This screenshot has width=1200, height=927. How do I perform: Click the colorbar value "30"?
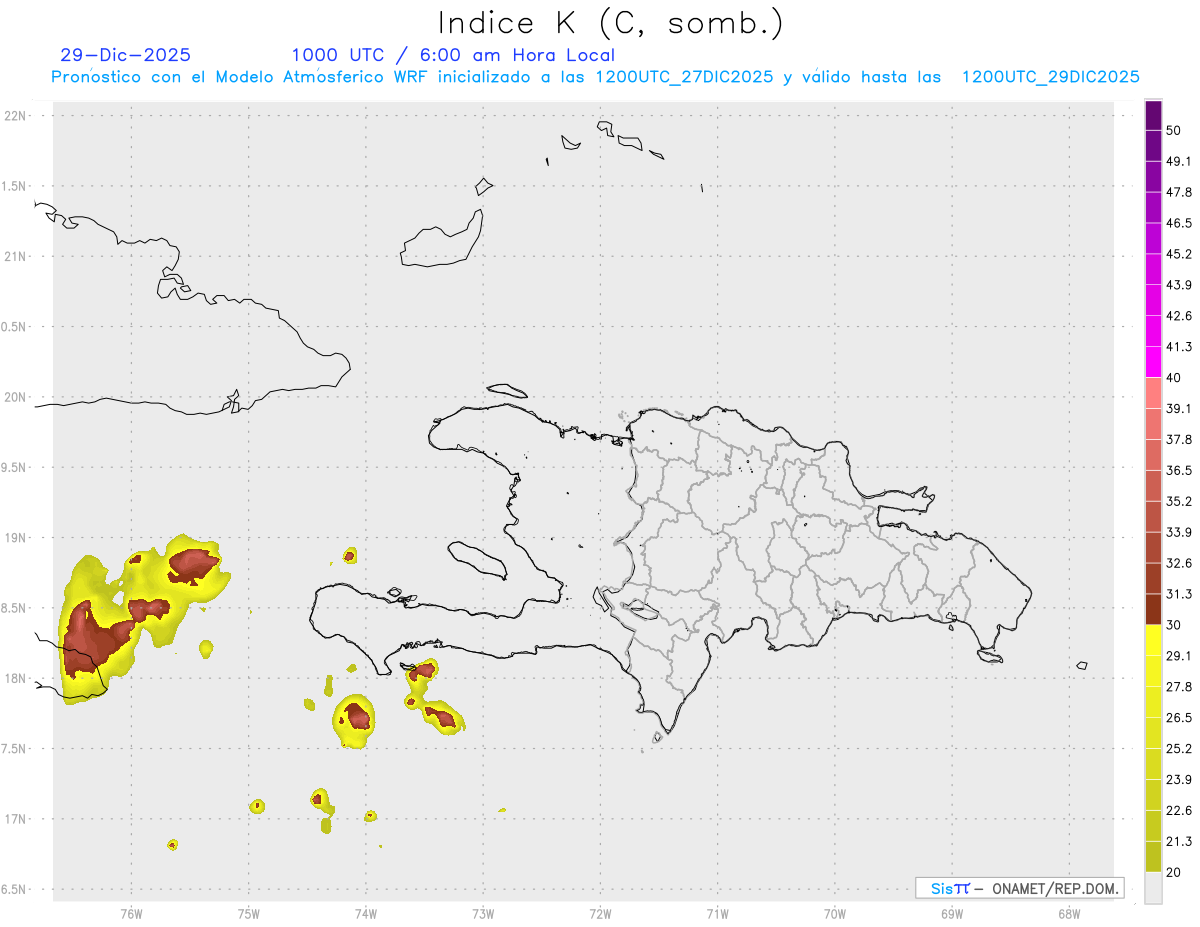(1174, 625)
